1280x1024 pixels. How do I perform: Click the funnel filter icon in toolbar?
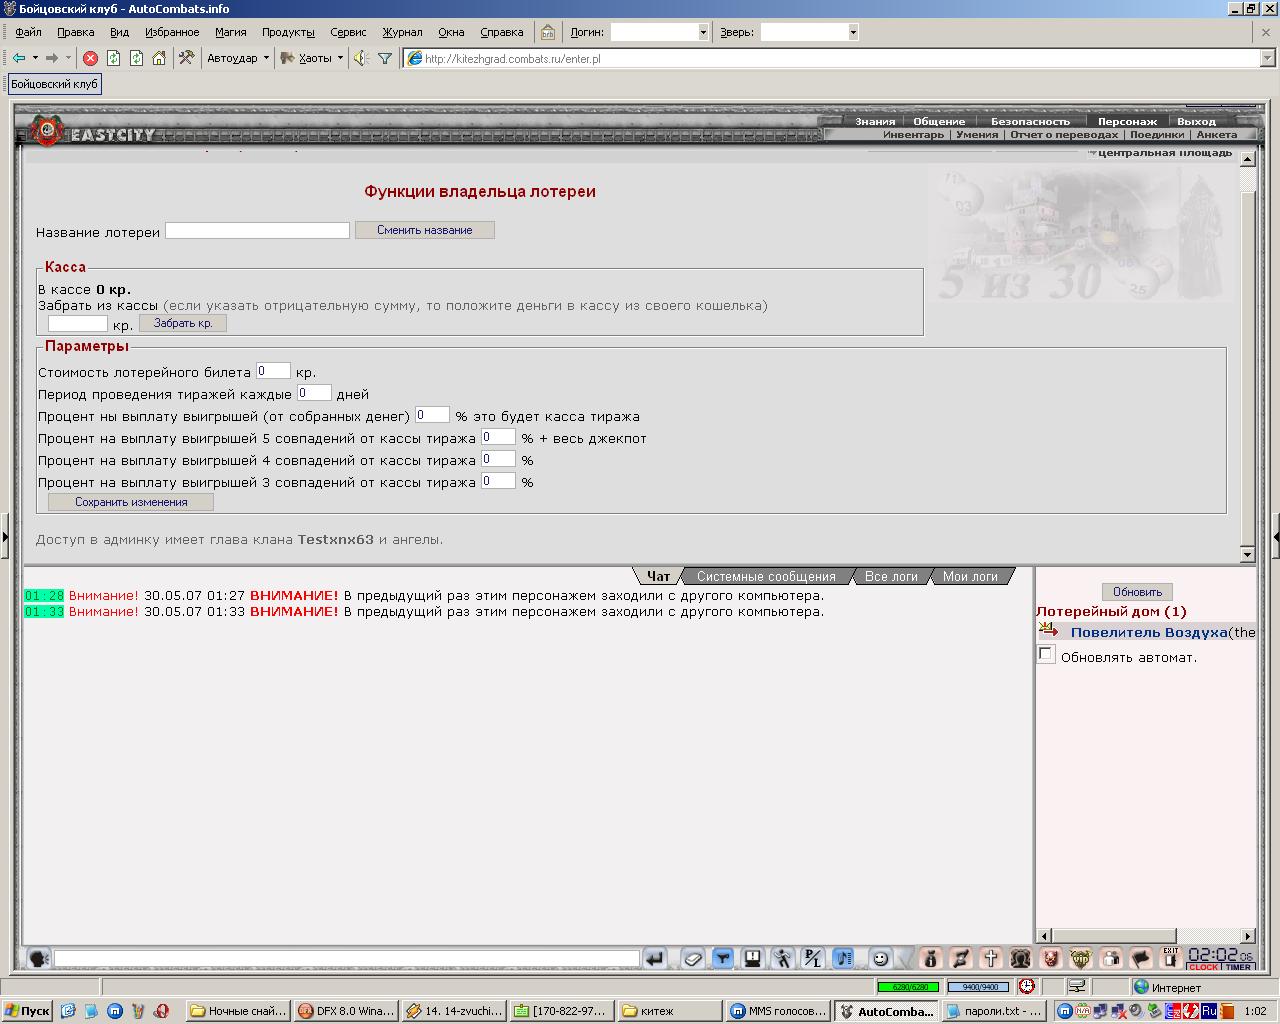[x=385, y=58]
